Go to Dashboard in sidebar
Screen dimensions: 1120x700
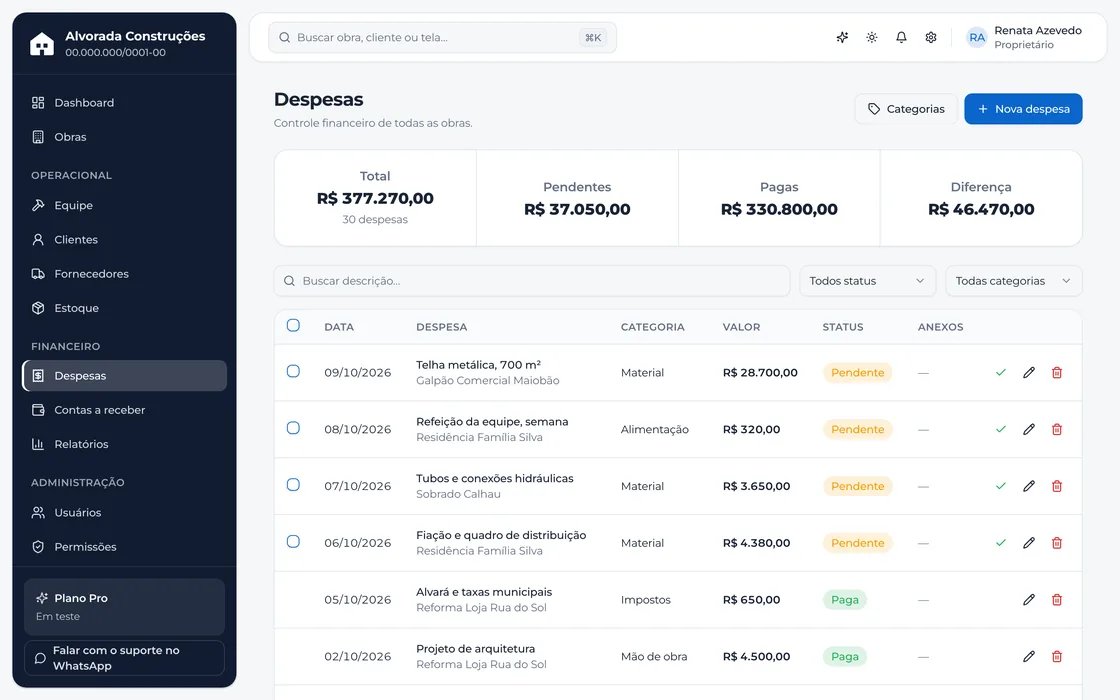[124, 103]
